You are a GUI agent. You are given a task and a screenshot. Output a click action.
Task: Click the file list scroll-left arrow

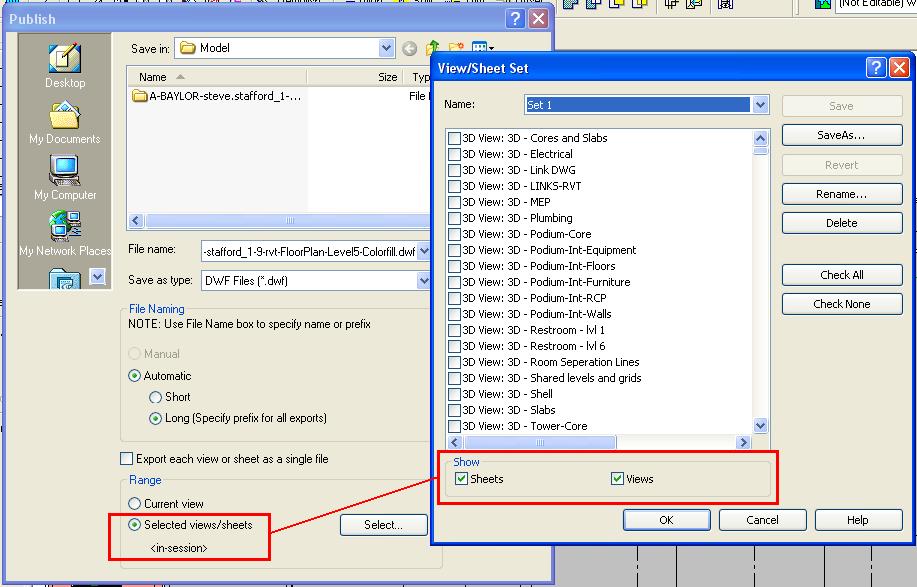pos(136,220)
